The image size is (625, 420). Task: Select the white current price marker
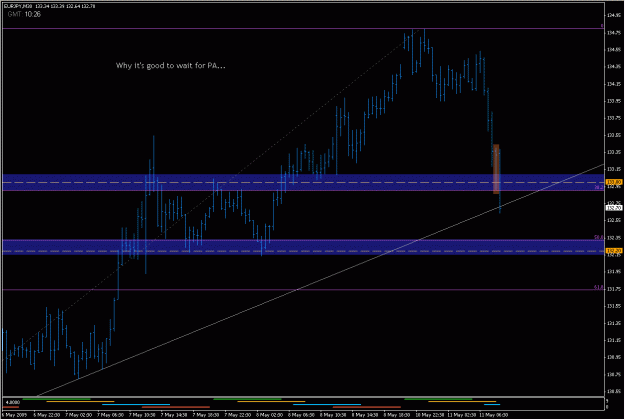(x=613, y=208)
